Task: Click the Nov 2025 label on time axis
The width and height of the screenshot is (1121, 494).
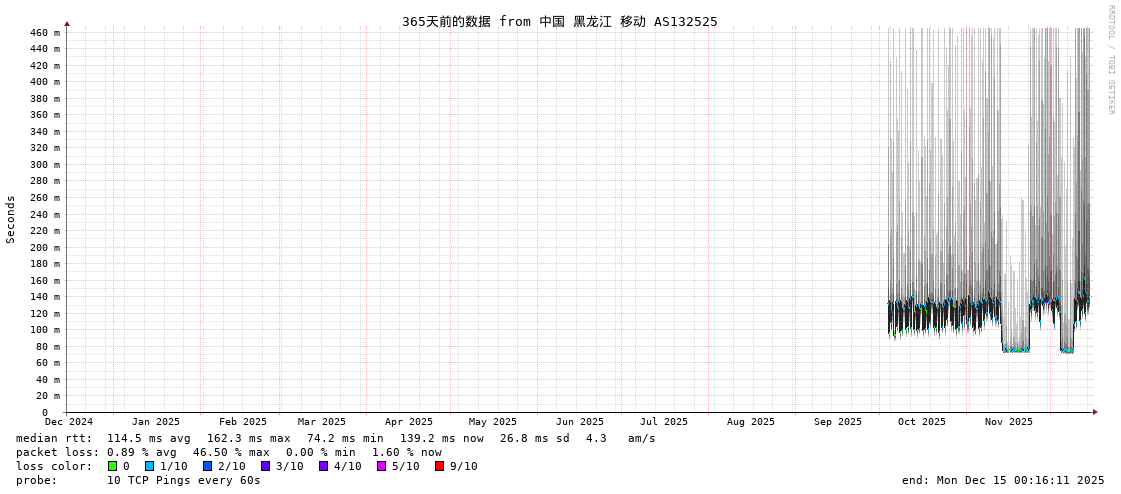Action: pos(1008,422)
